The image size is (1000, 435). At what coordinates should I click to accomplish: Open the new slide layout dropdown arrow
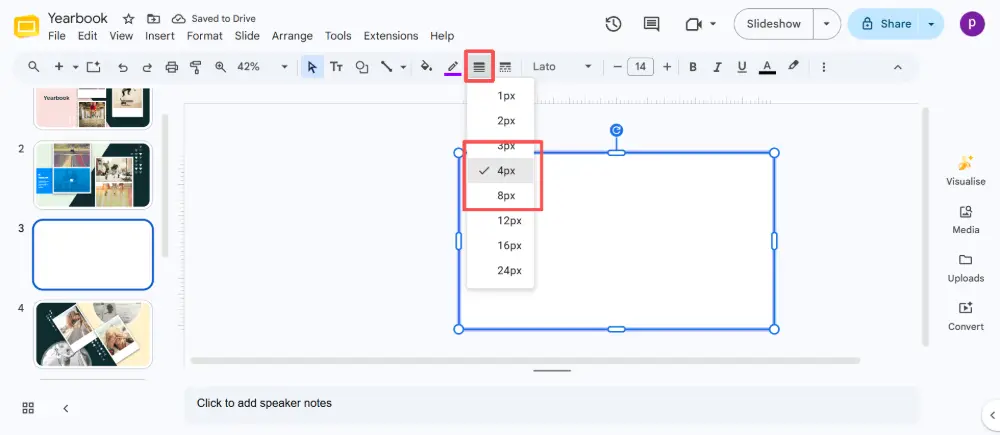pos(75,67)
